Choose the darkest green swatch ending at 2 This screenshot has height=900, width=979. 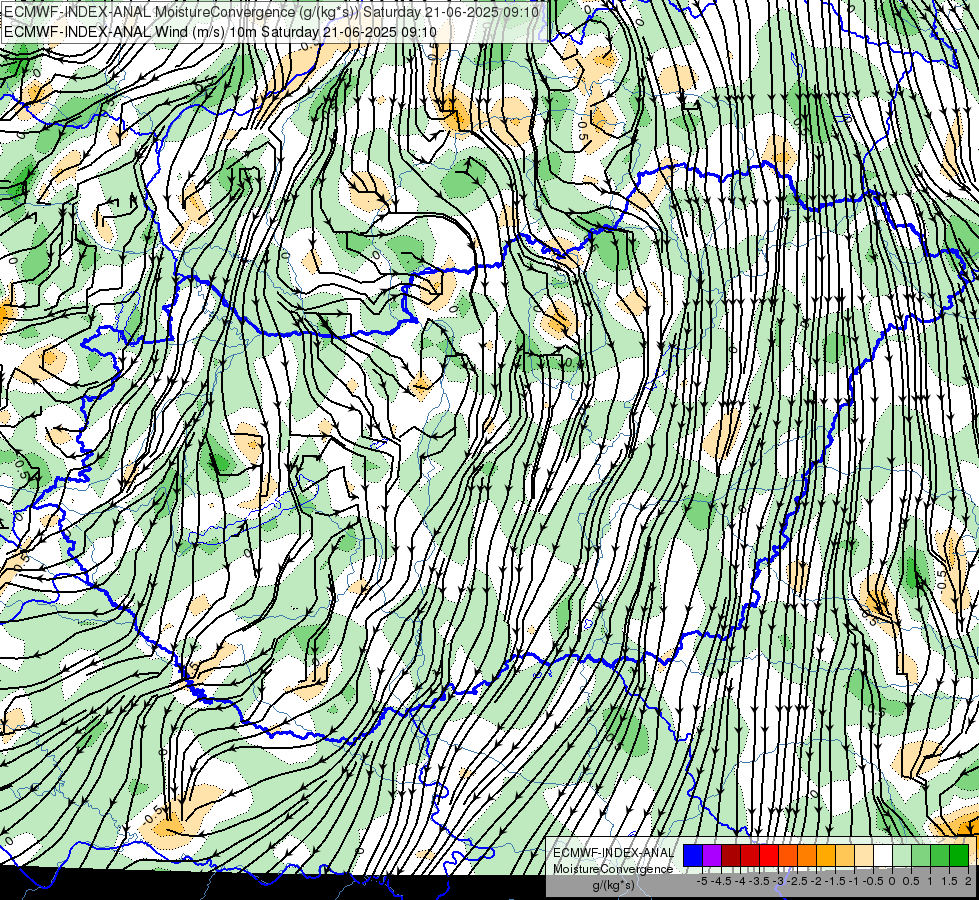pos(959,856)
